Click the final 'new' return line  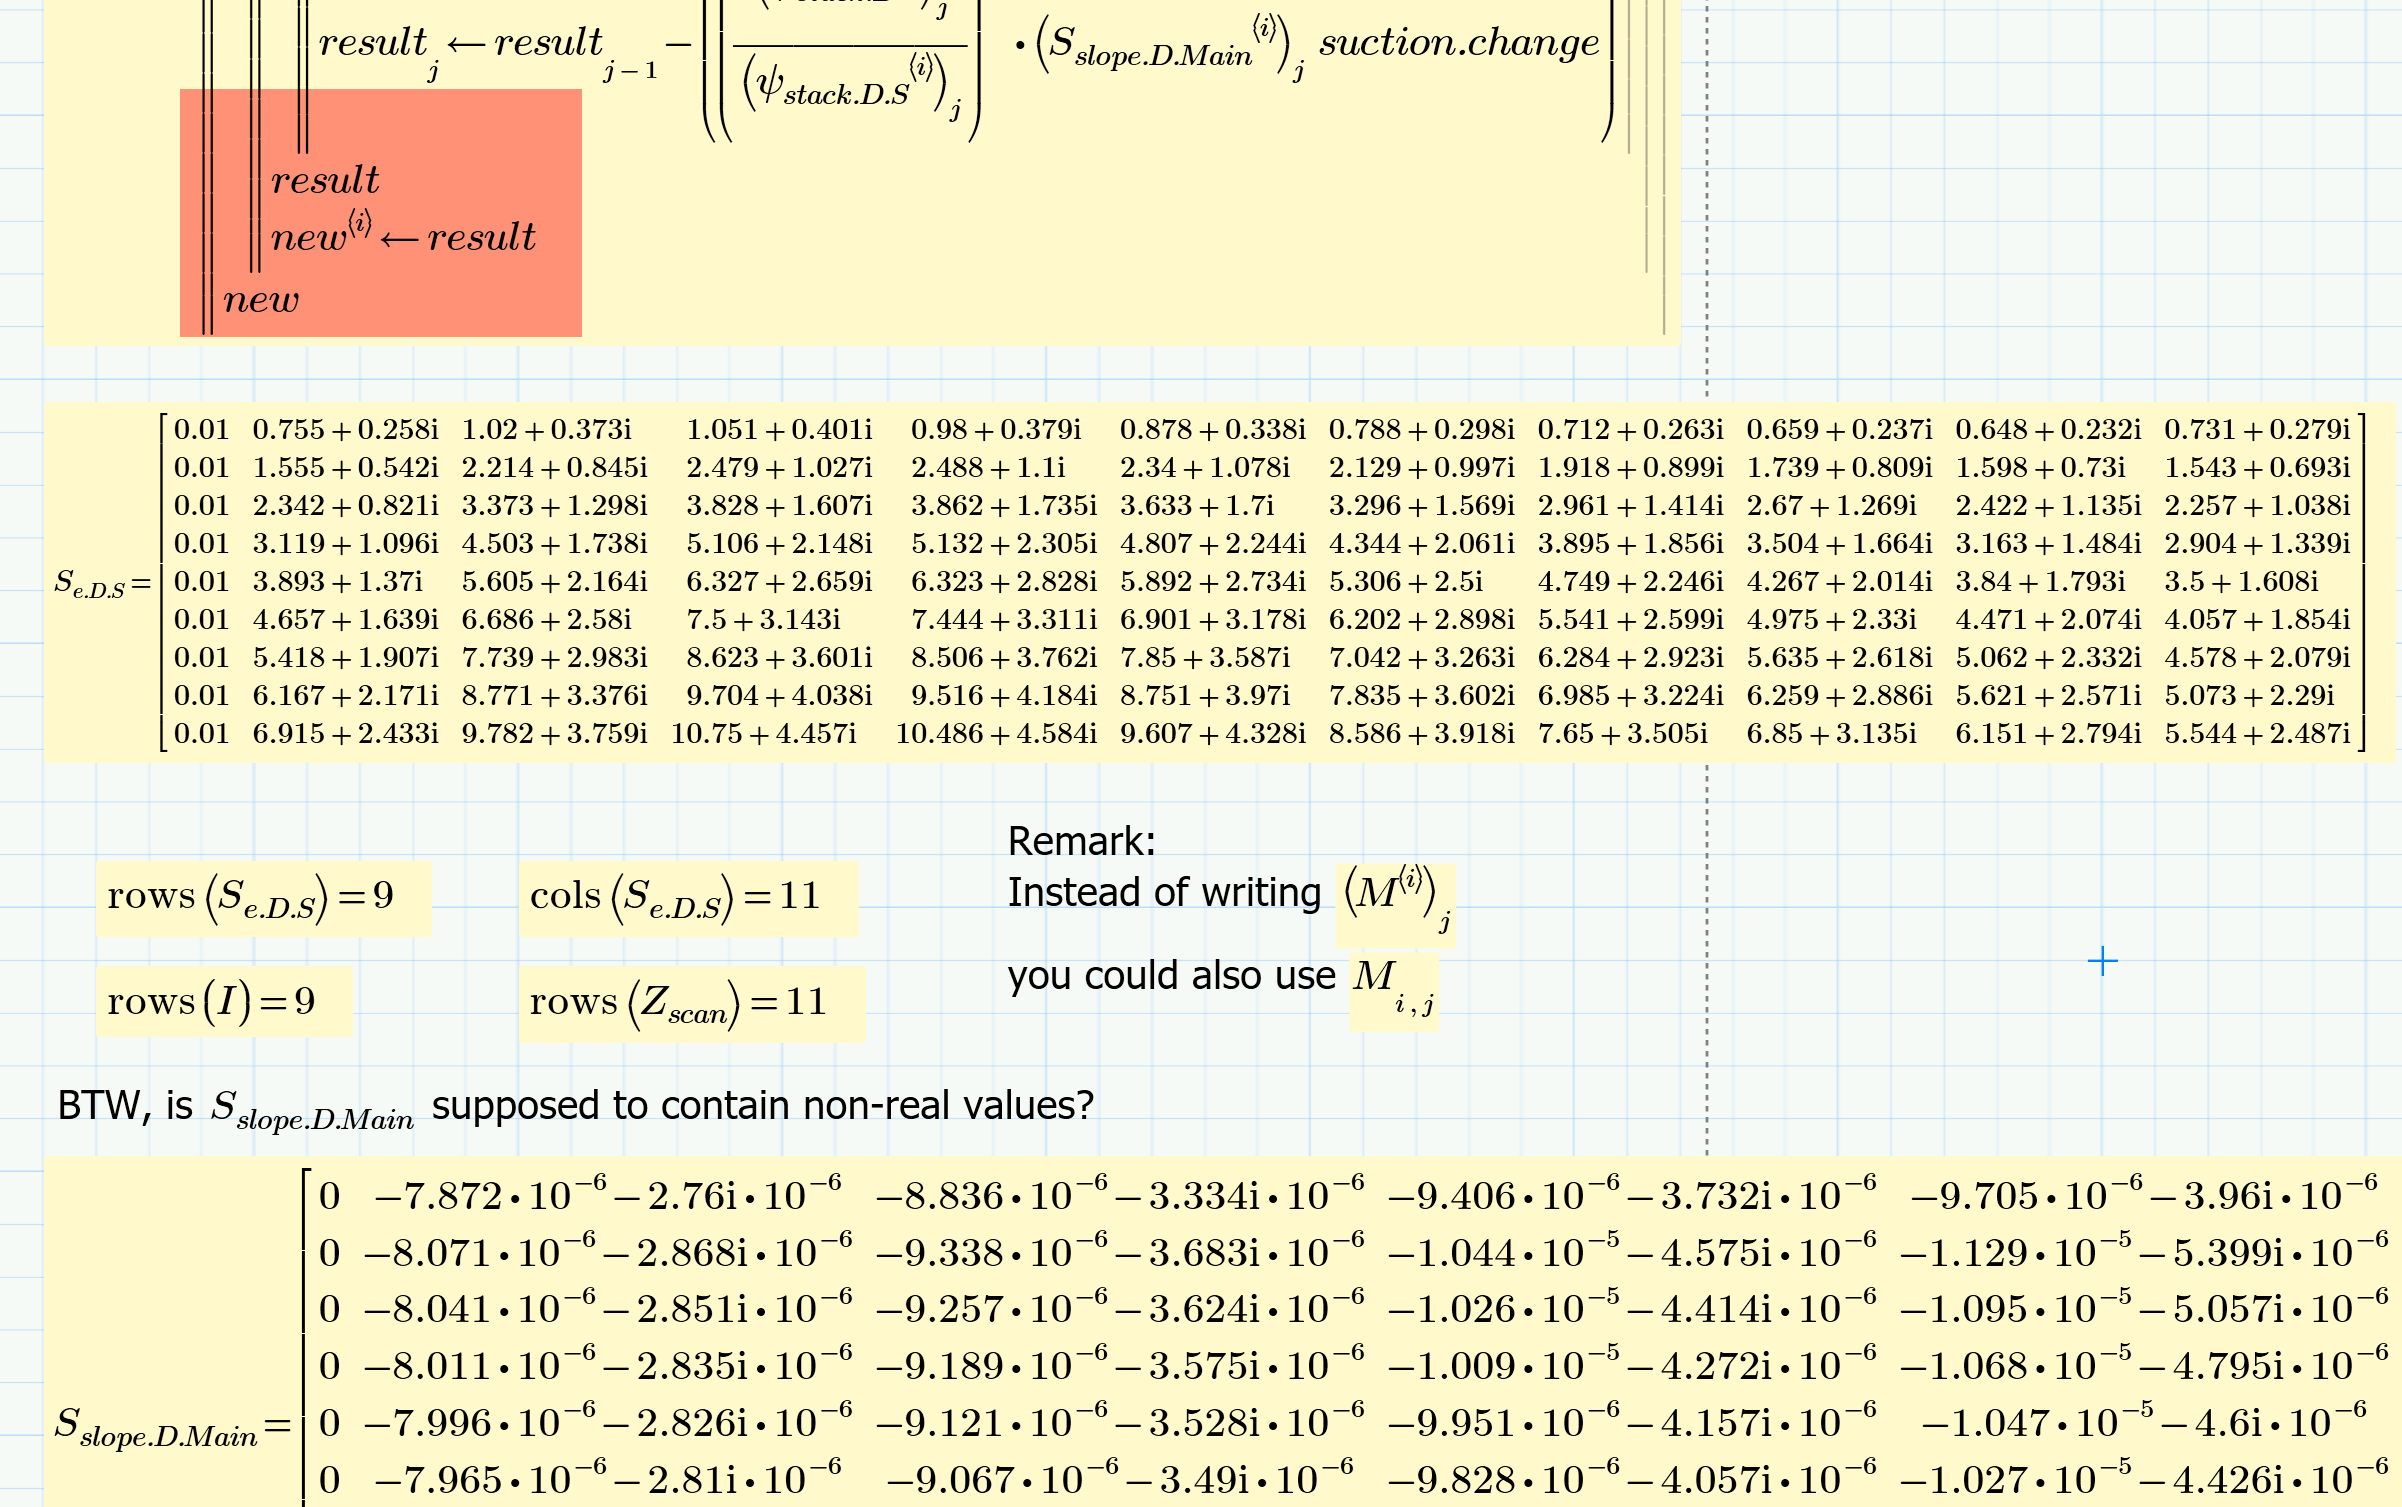tap(260, 299)
